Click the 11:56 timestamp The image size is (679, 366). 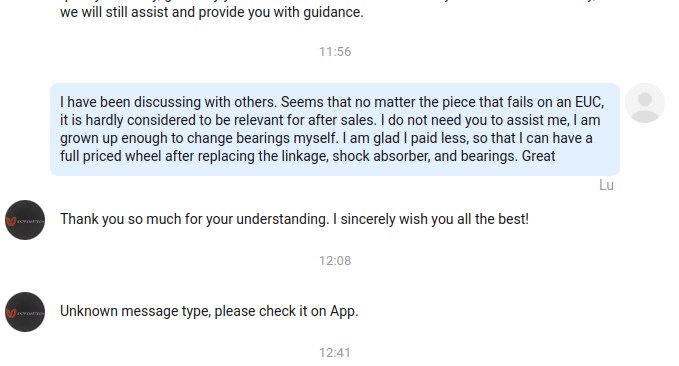pos(335,52)
